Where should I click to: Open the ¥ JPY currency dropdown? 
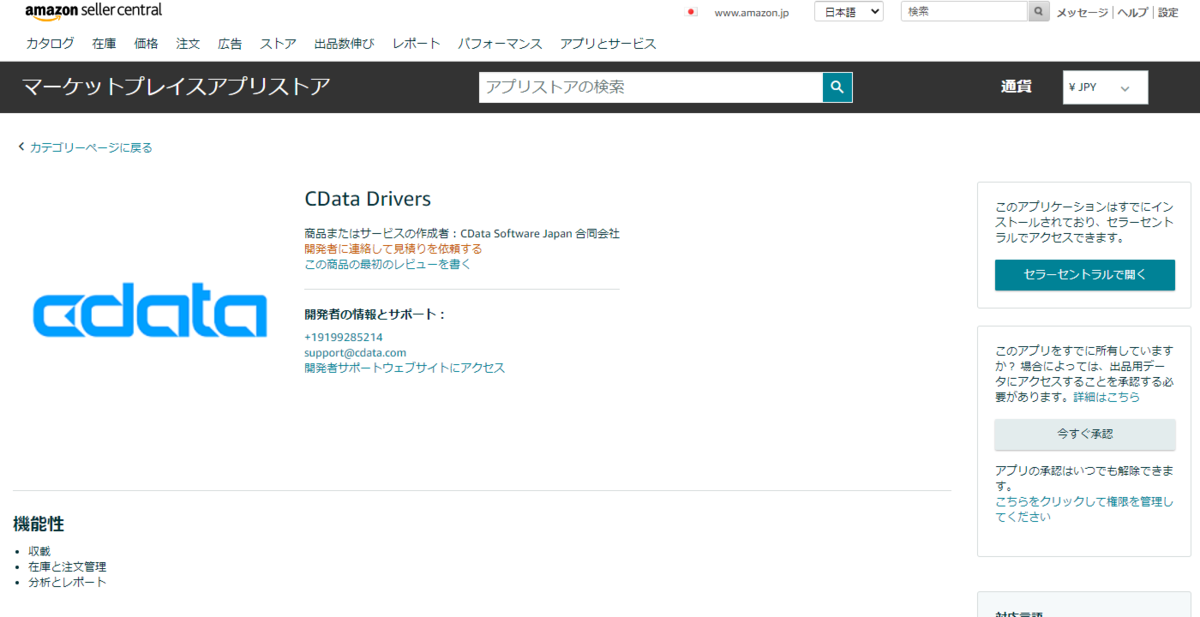1105,87
